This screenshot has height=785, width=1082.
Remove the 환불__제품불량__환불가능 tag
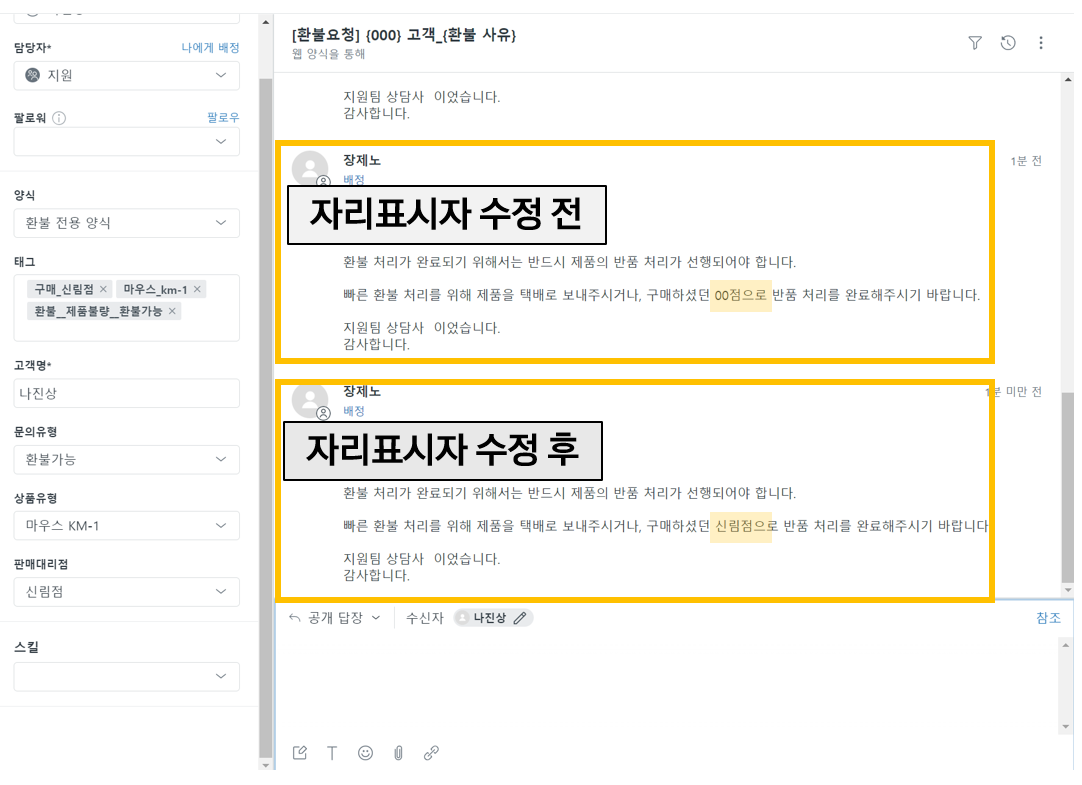[x=172, y=310]
